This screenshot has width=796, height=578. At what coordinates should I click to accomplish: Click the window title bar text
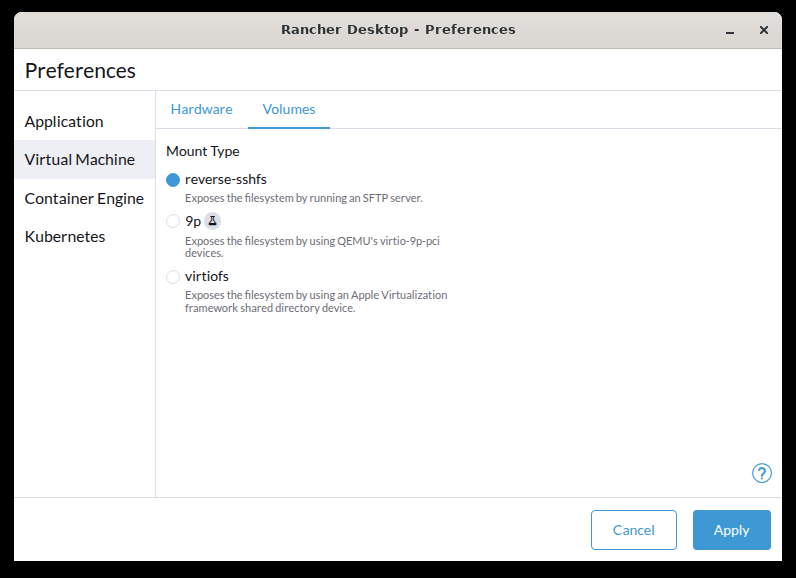point(398,30)
